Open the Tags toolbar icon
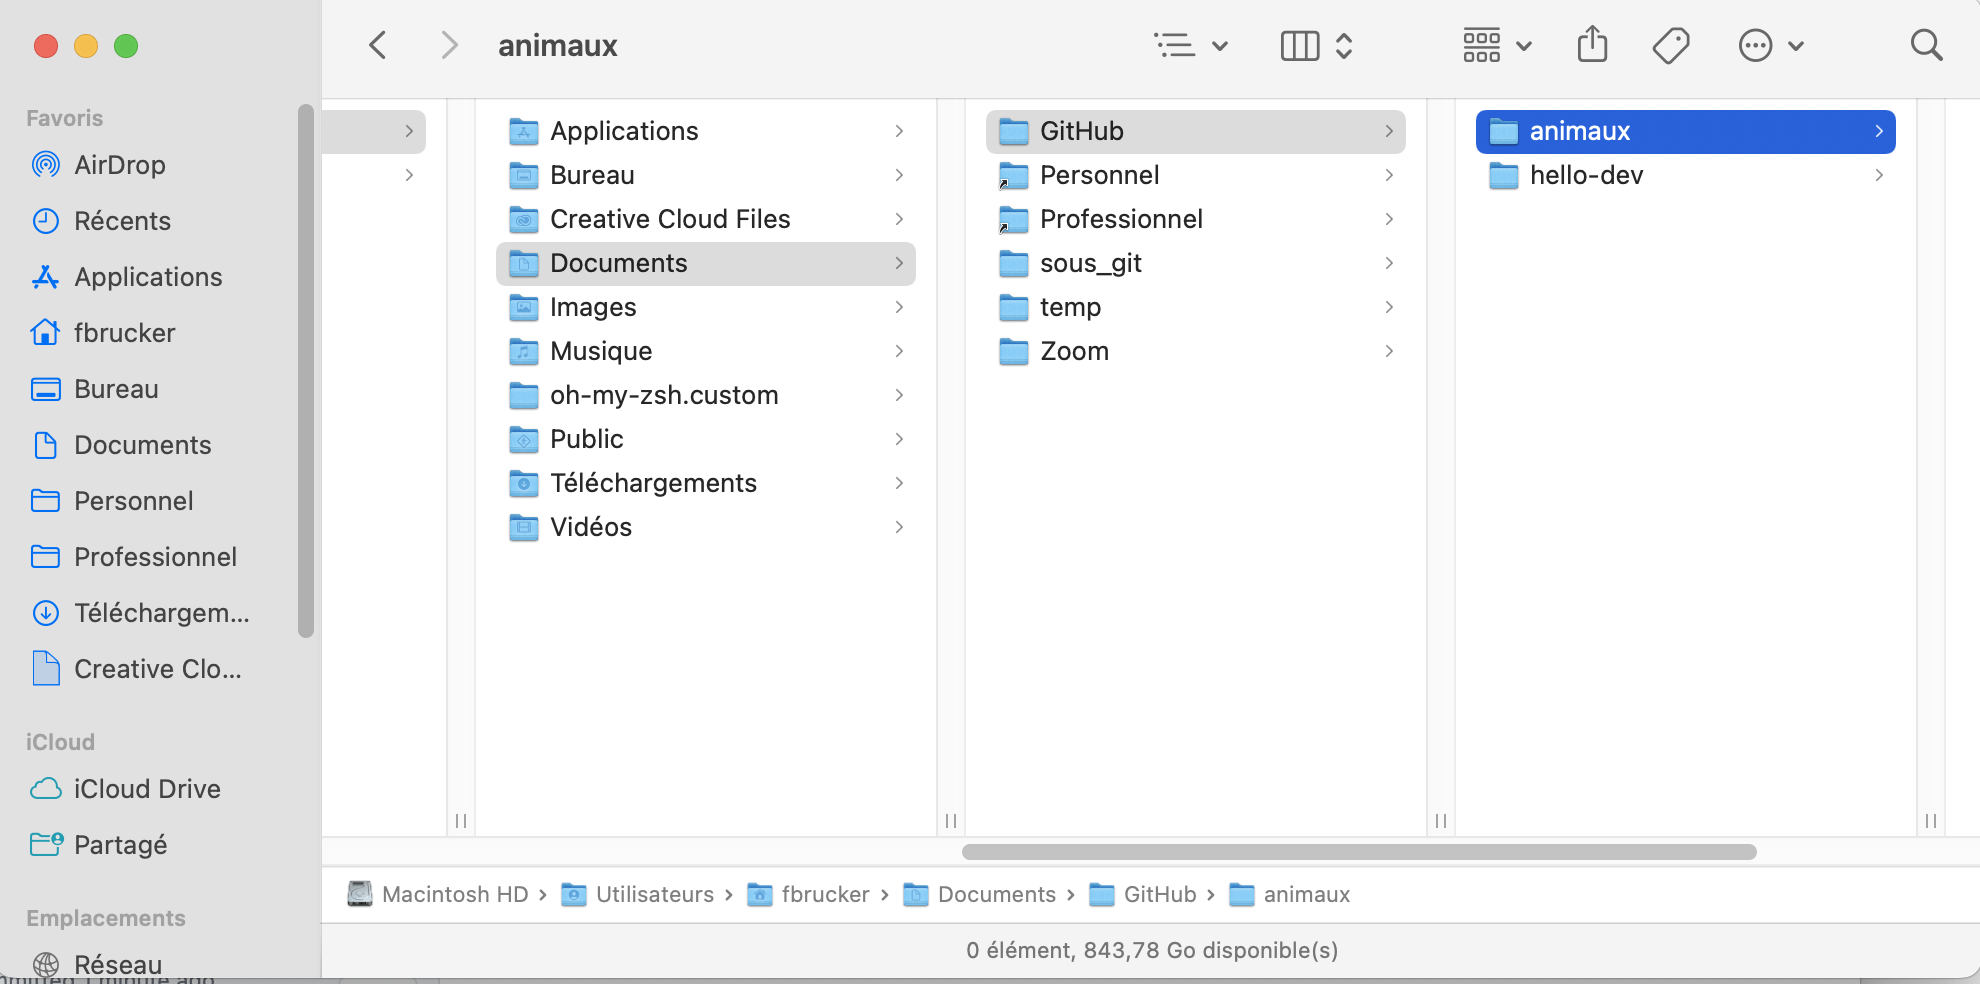The height and width of the screenshot is (984, 1980). pos(1670,45)
